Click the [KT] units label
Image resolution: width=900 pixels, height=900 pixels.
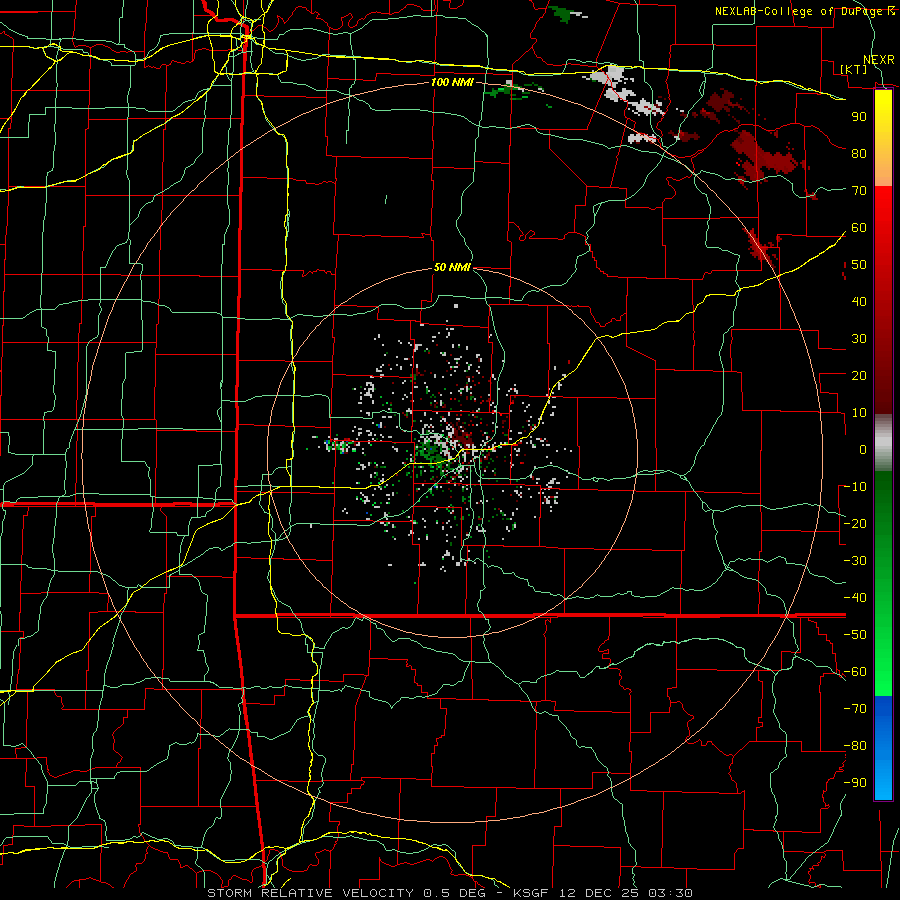coord(853,69)
